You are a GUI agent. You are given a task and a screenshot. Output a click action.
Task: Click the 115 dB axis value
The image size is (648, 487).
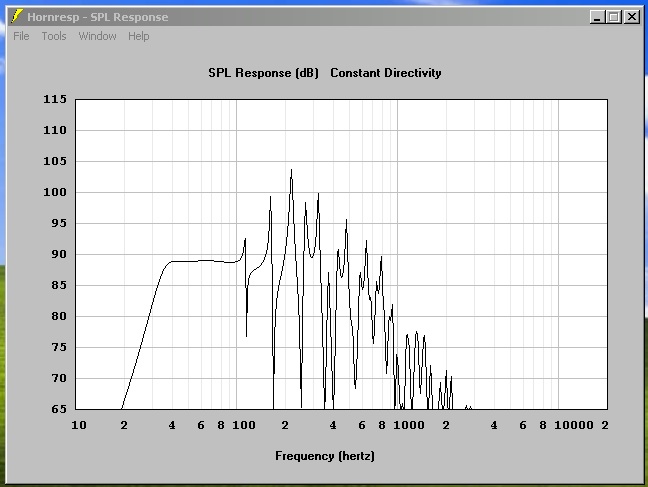pyautogui.click(x=55, y=99)
